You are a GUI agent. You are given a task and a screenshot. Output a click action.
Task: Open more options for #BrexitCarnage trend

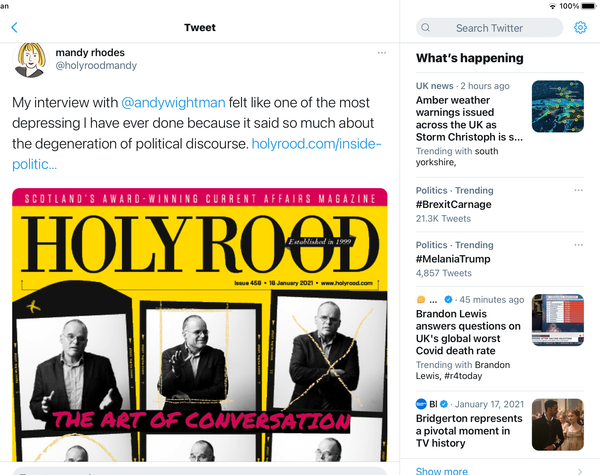pos(579,190)
